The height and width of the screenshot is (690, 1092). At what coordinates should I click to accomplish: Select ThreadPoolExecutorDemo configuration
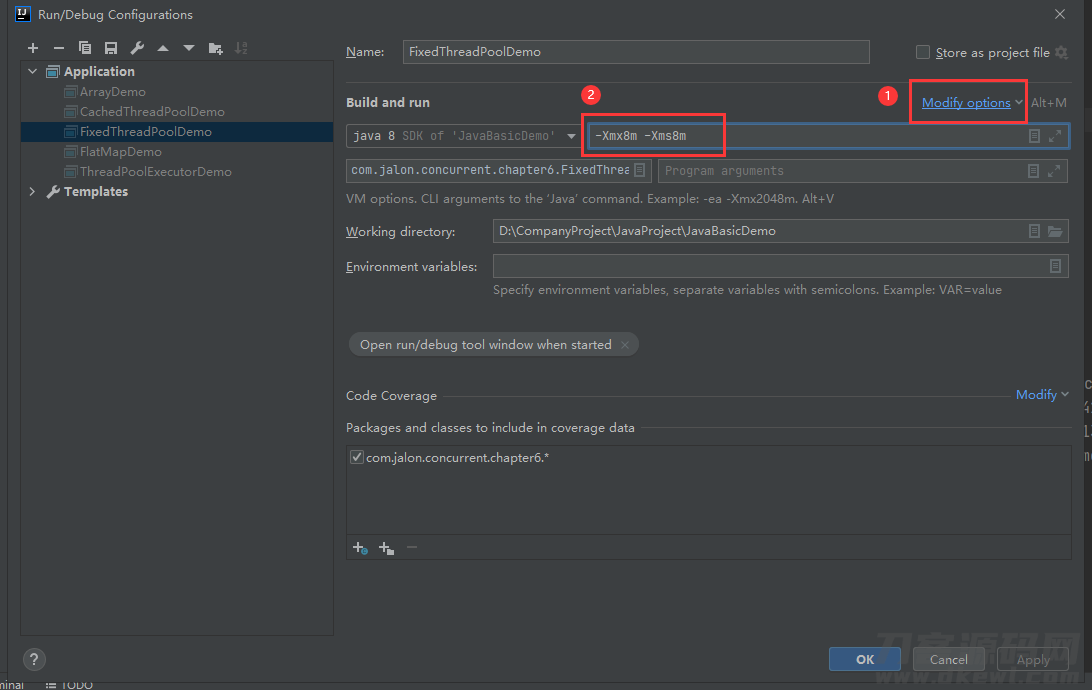click(155, 171)
